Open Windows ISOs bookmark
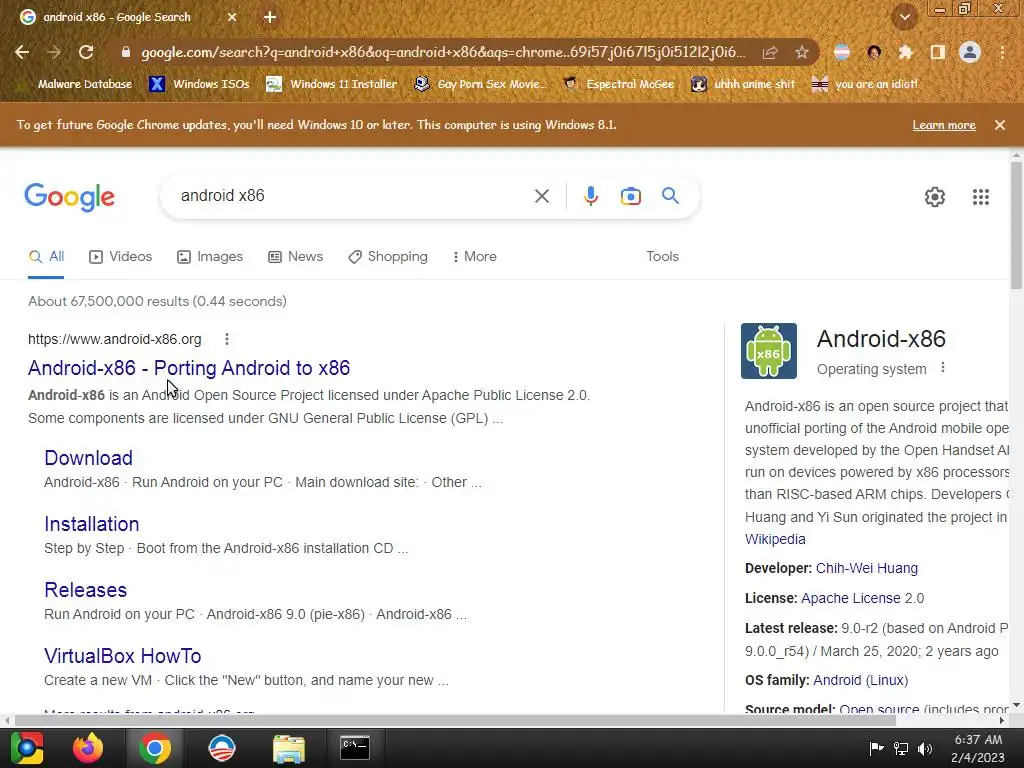The image size is (1024, 768). pos(199,84)
